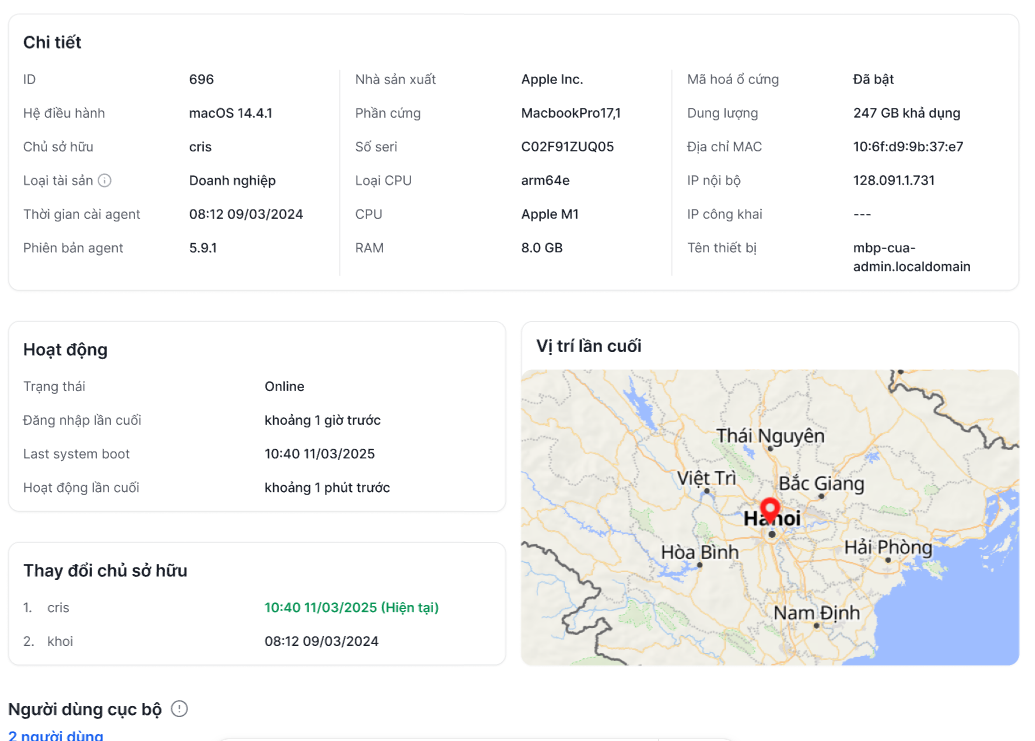This screenshot has height=741, width=1035.
Task: Click the 'Chi tiết' section heading
Action: 52,42
